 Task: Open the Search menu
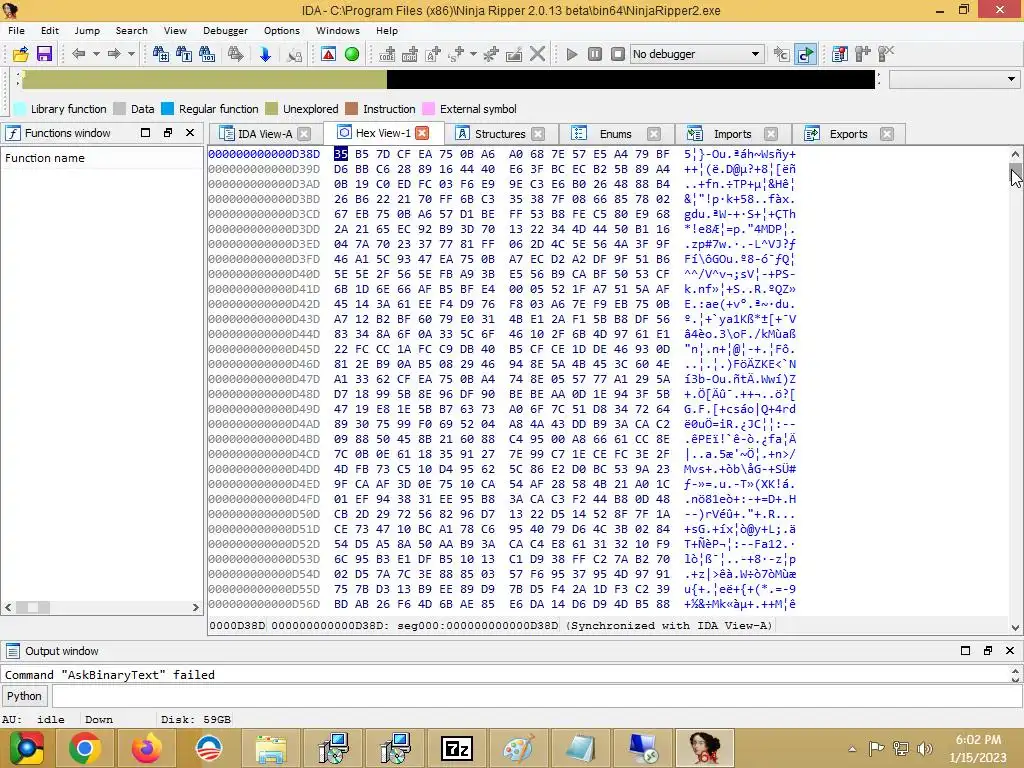click(x=131, y=31)
